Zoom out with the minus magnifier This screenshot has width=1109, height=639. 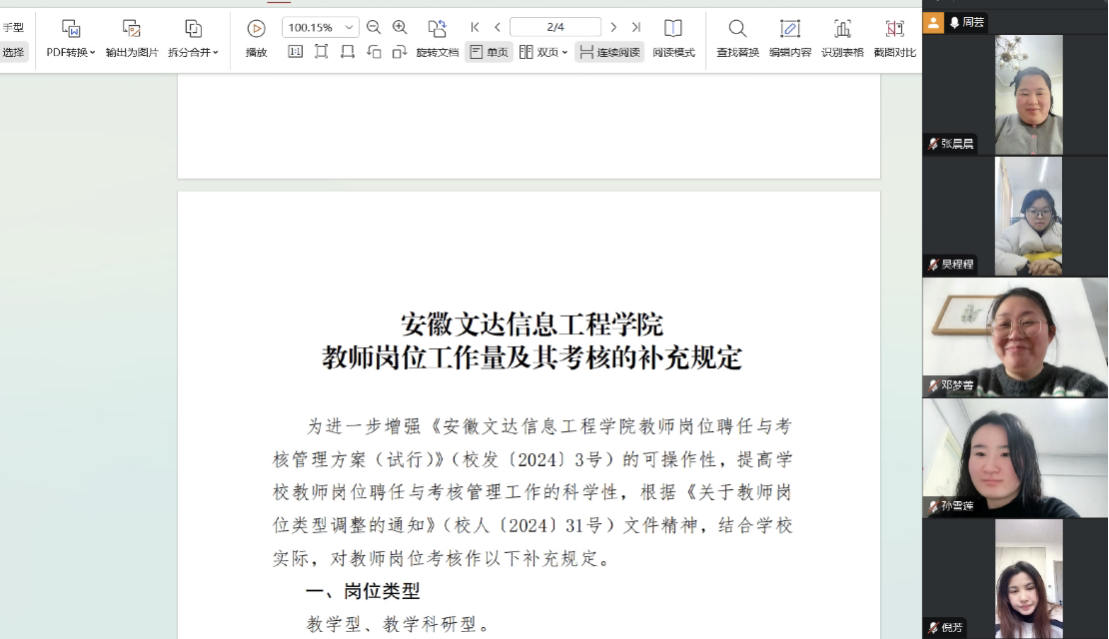373,27
